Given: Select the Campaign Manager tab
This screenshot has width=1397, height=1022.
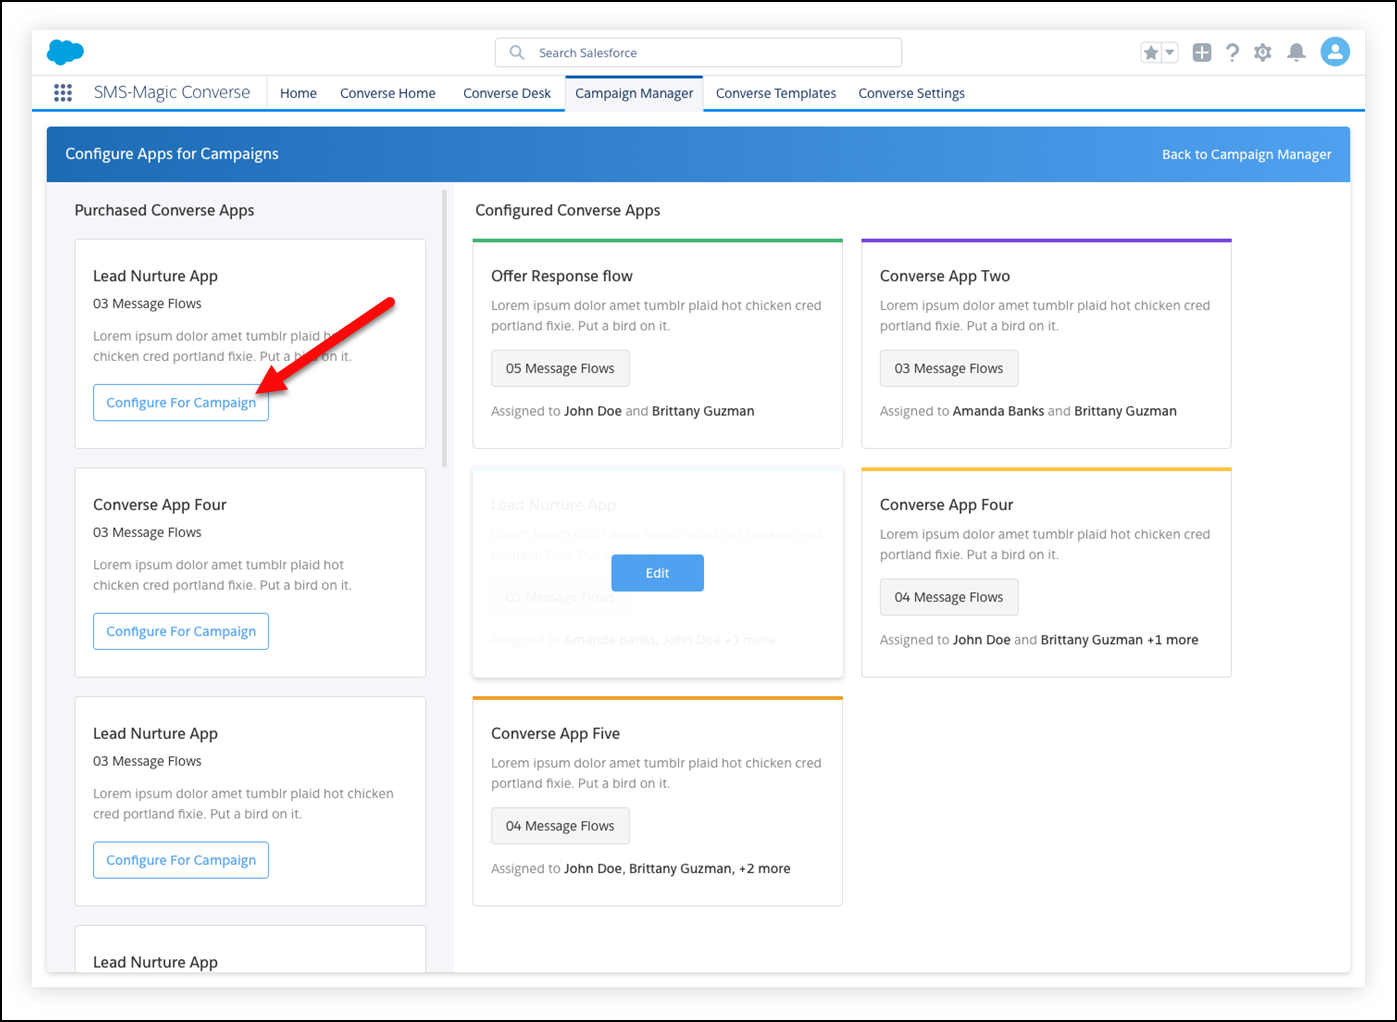Looking at the screenshot, I should click(x=634, y=93).
